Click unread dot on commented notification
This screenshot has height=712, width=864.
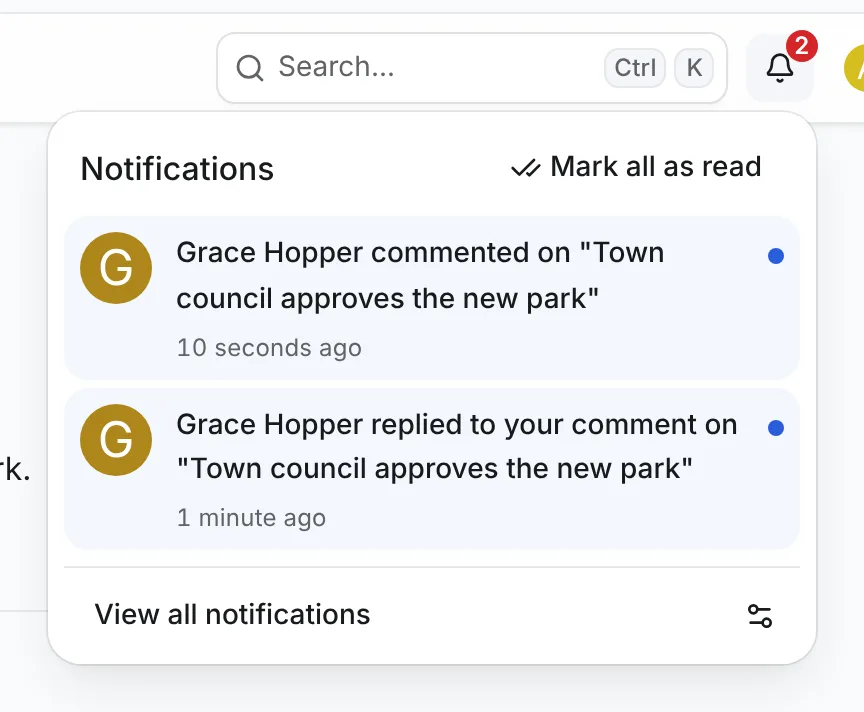click(776, 256)
